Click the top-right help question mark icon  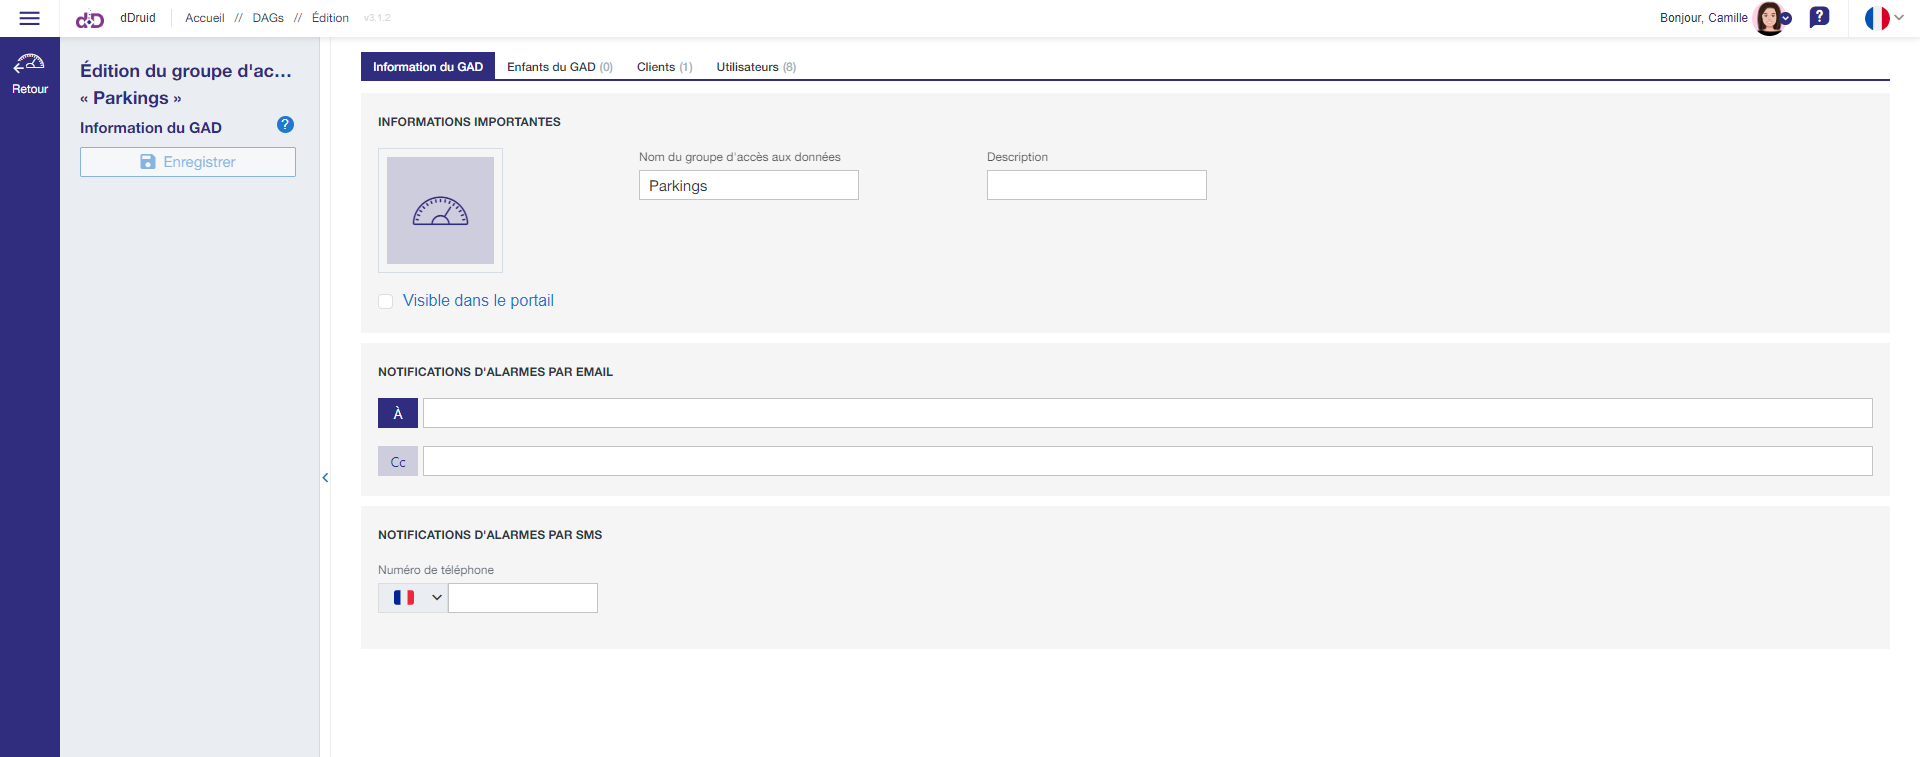tap(1820, 17)
